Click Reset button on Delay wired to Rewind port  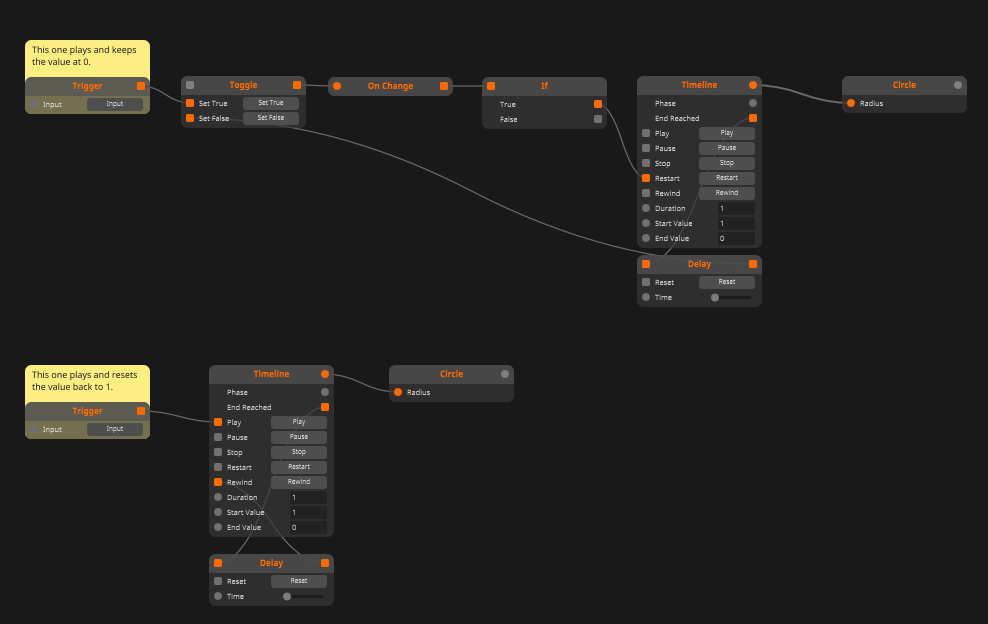pos(298,581)
